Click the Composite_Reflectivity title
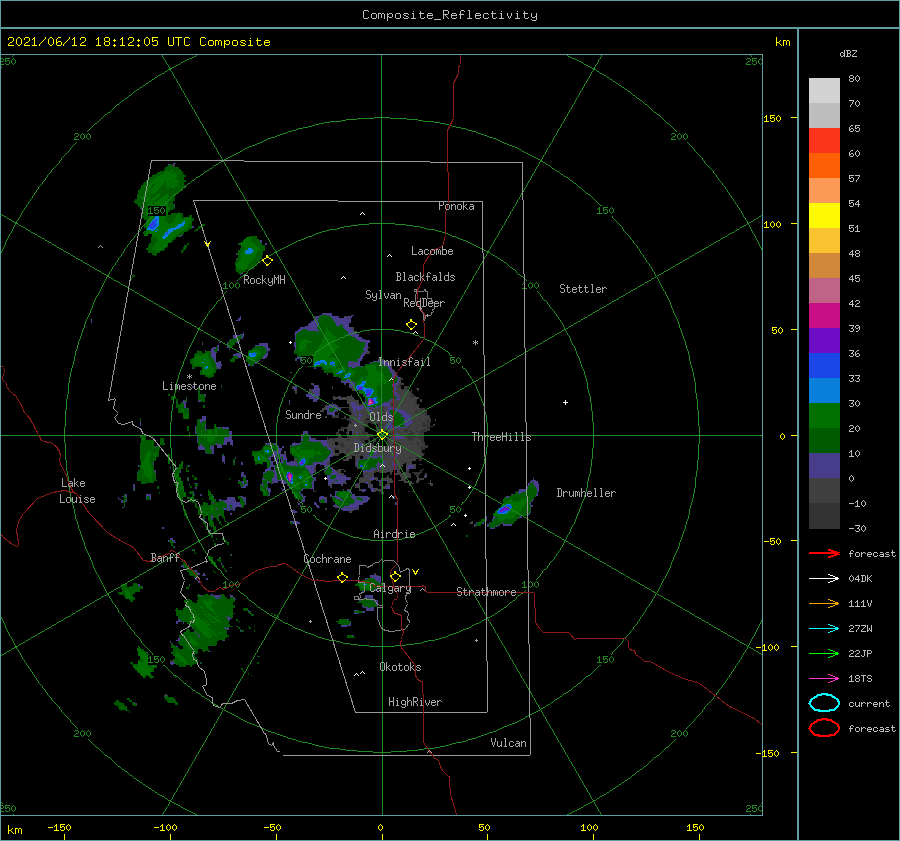 pyautogui.click(x=450, y=15)
